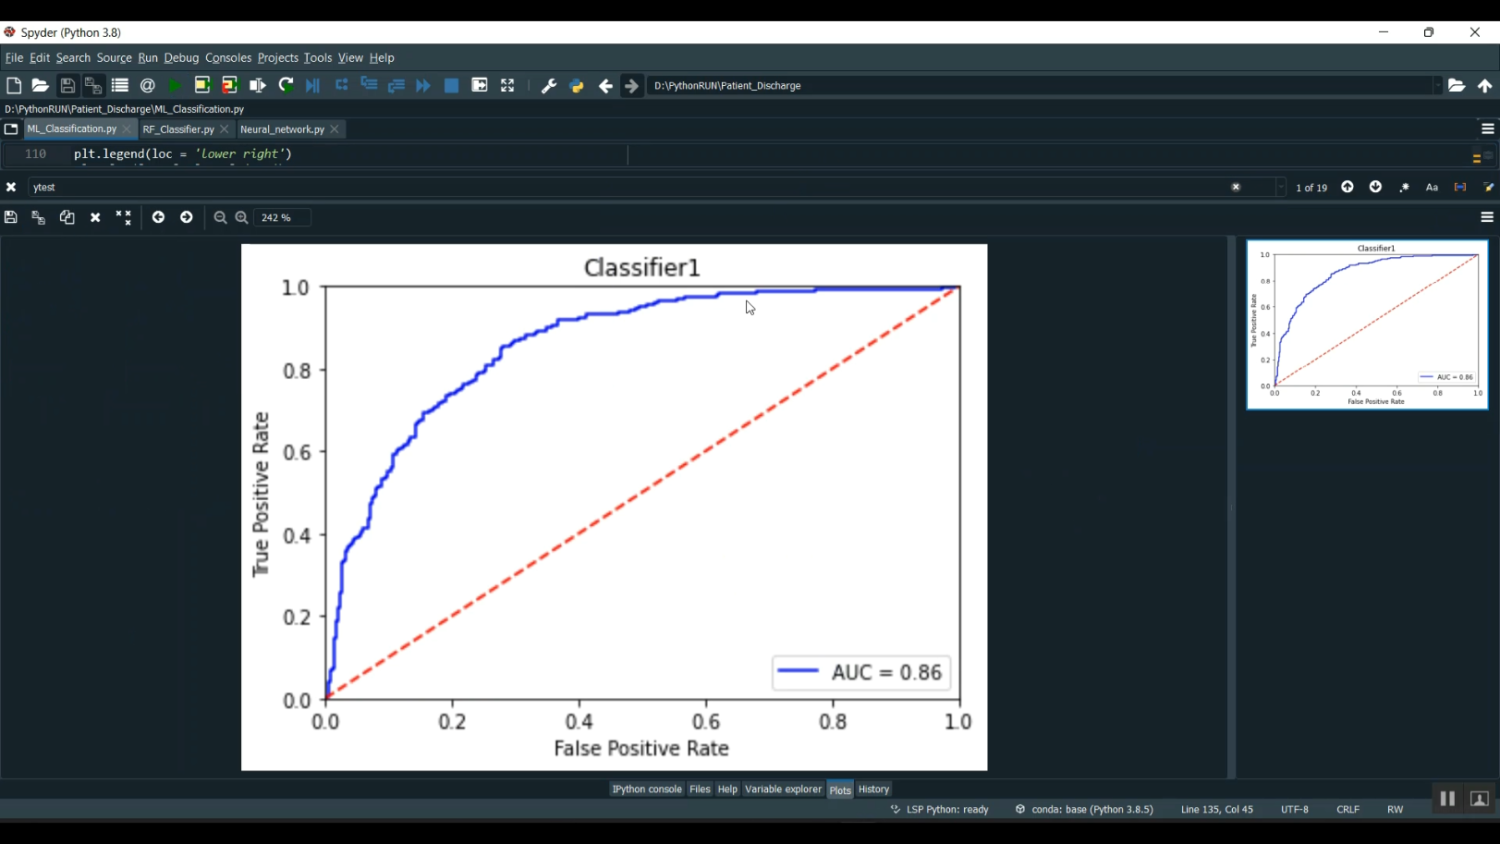Switch to the Variable explorer pane
Image resolution: width=1500 pixels, height=844 pixels.
pyautogui.click(x=783, y=789)
